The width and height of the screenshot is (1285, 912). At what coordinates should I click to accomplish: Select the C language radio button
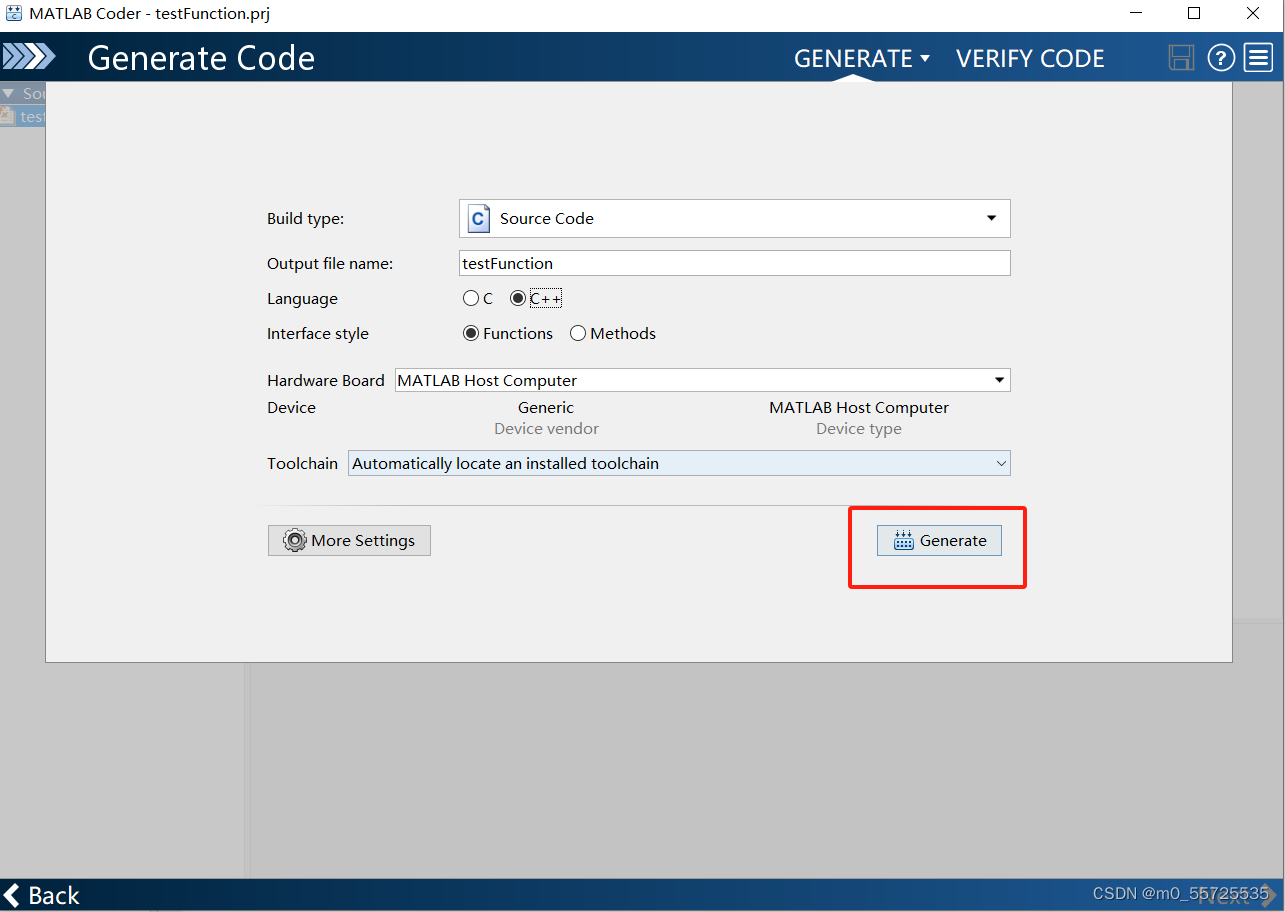click(x=470, y=298)
